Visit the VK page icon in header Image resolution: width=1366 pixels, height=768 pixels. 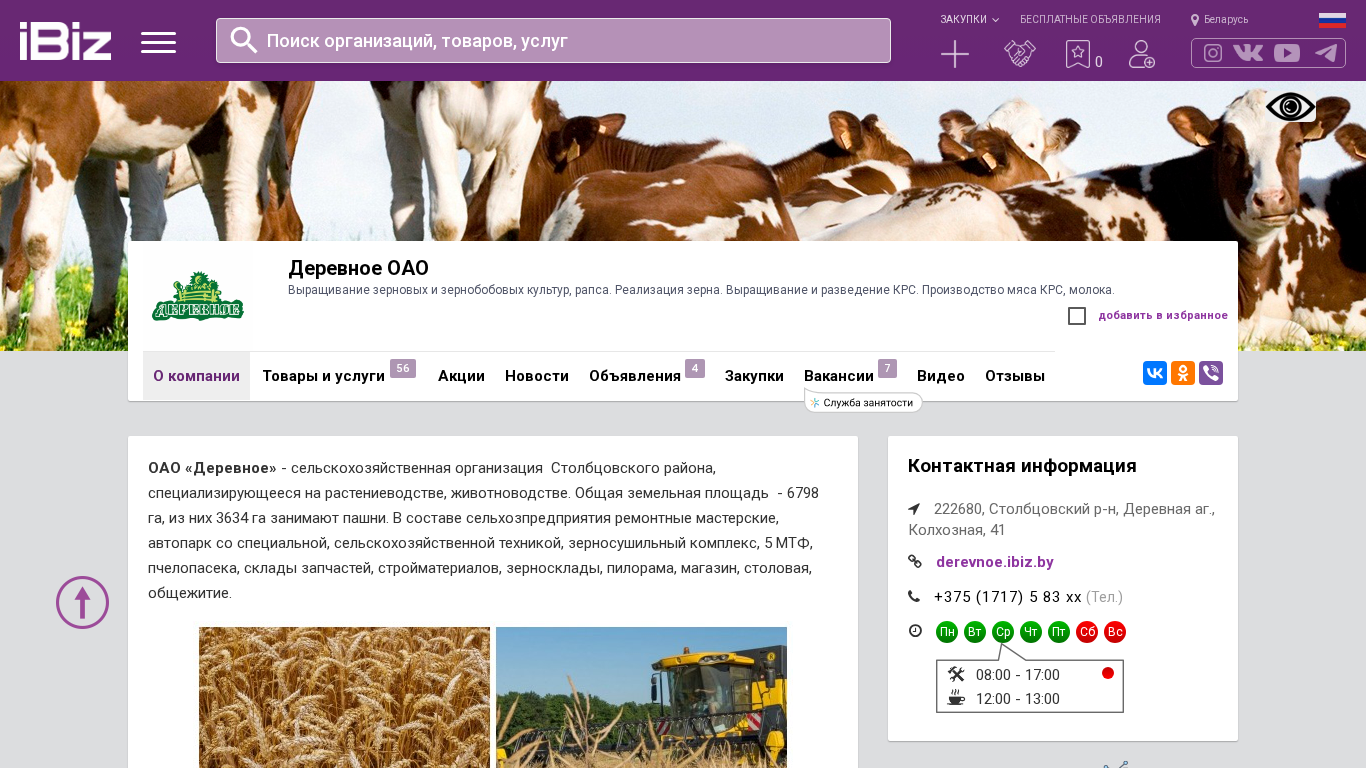click(1248, 53)
